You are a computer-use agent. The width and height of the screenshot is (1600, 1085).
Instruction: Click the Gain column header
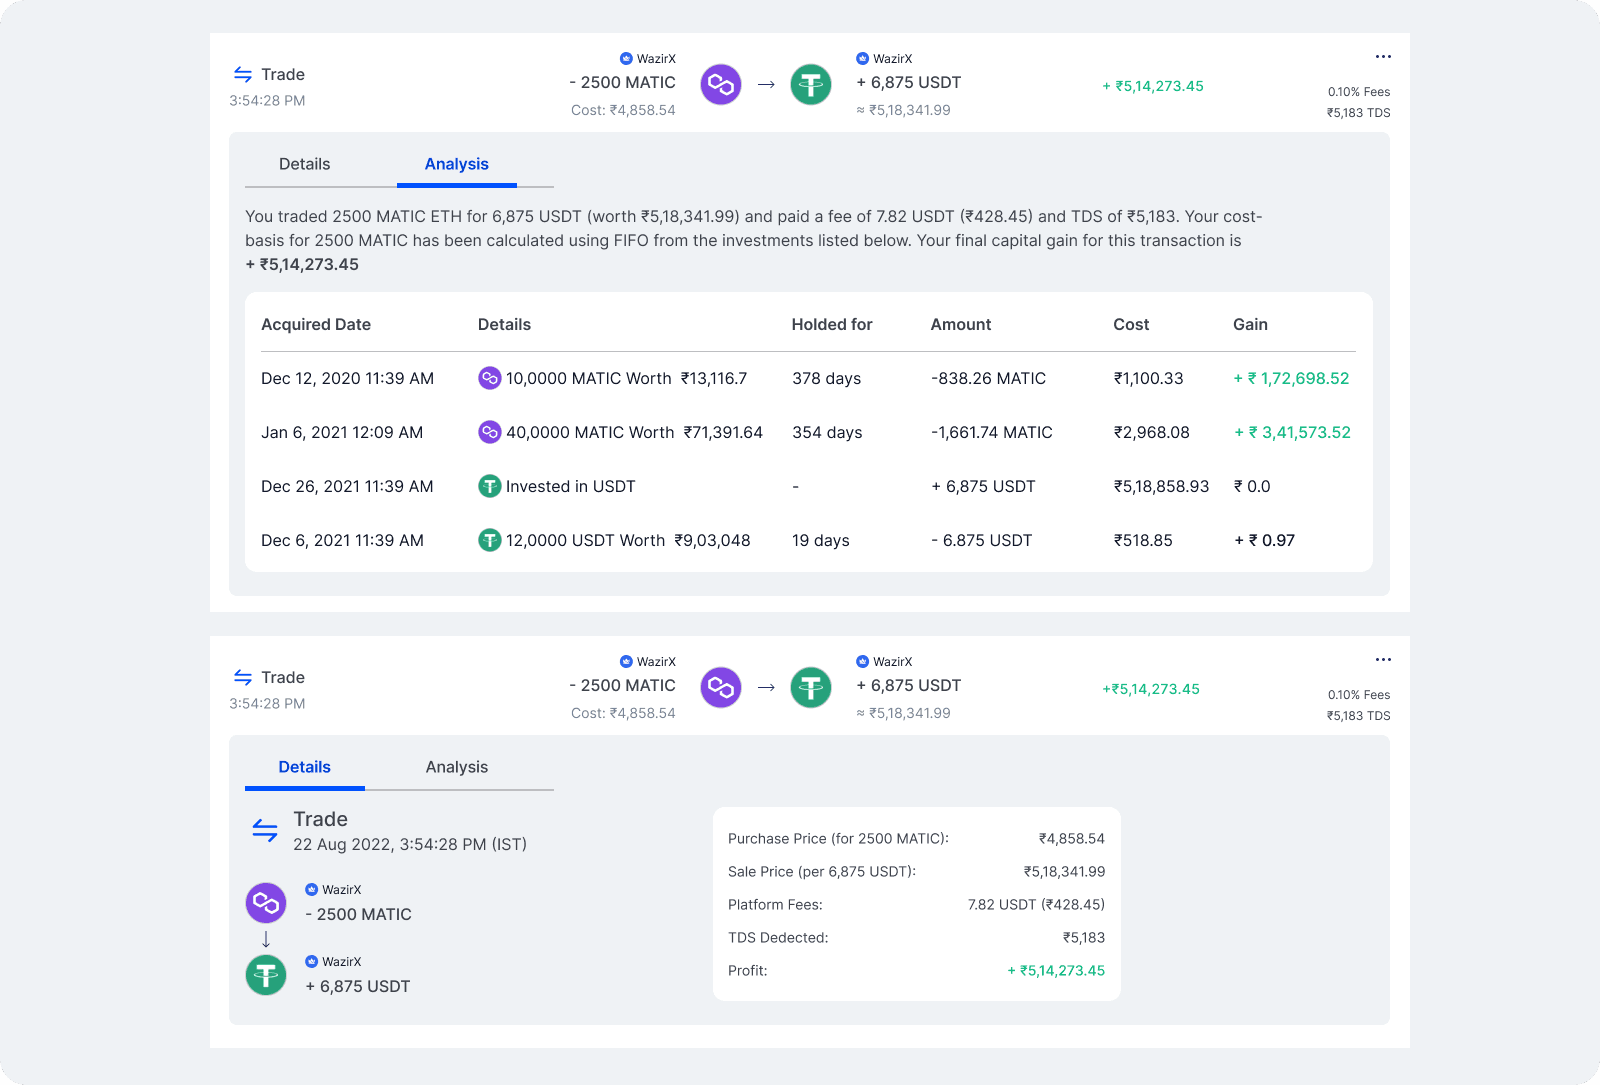click(1250, 324)
